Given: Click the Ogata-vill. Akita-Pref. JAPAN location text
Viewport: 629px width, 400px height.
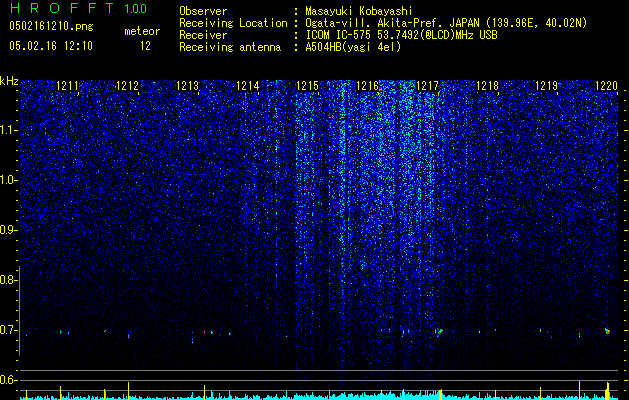Looking at the screenshot, I should tap(446, 23).
